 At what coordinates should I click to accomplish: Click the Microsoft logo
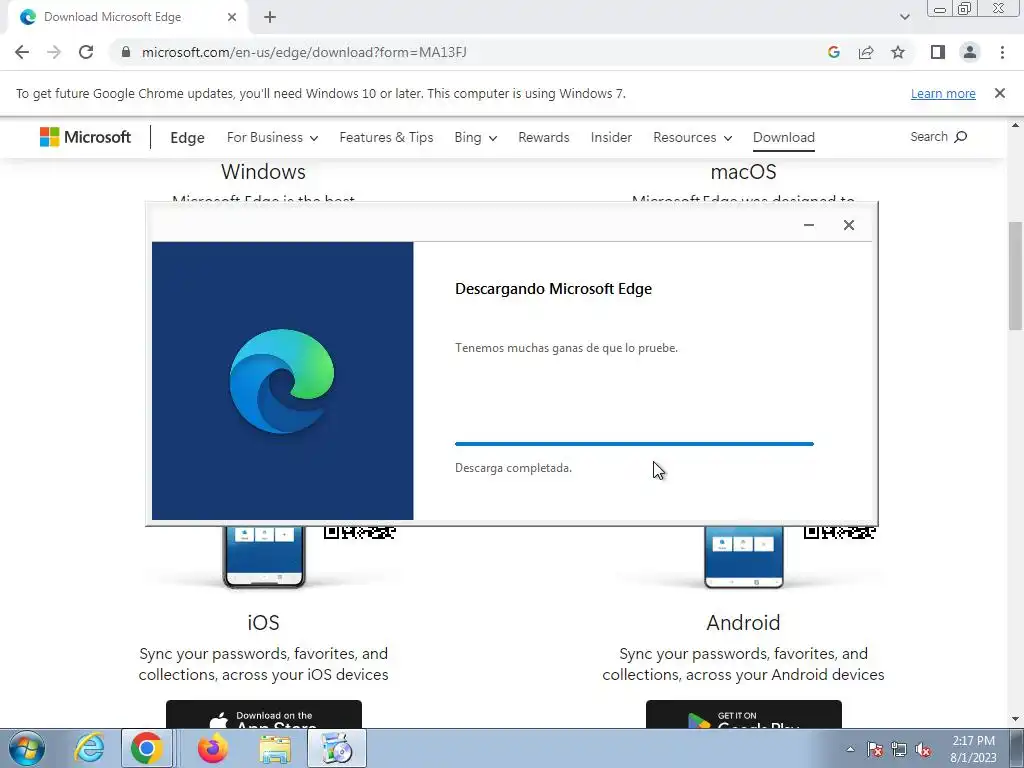point(86,137)
